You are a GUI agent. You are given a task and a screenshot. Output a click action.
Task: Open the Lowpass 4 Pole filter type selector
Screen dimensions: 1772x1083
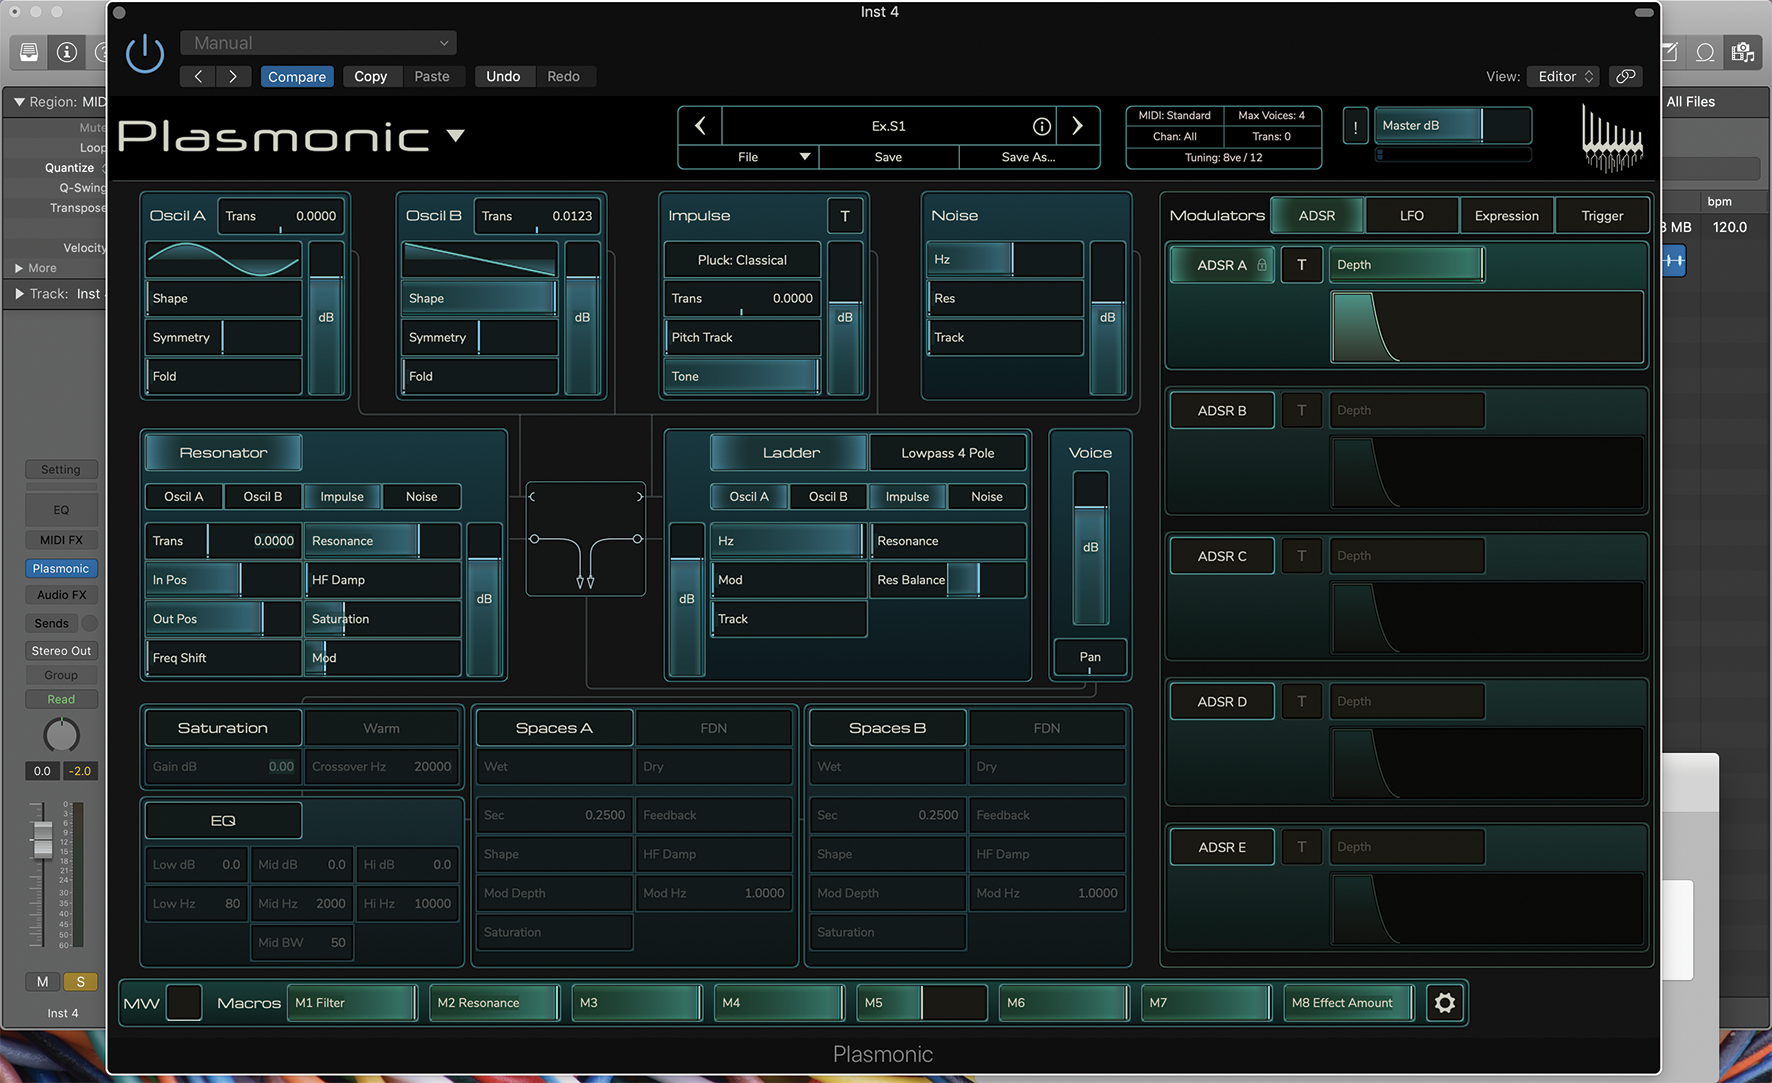(948, 453)
